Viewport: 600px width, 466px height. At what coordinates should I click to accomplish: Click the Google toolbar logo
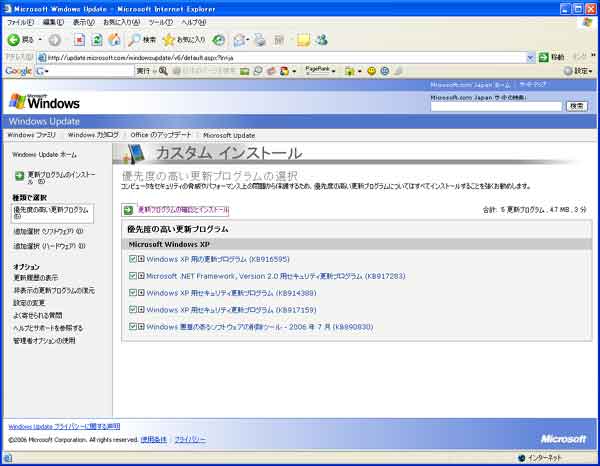point(18,71)
